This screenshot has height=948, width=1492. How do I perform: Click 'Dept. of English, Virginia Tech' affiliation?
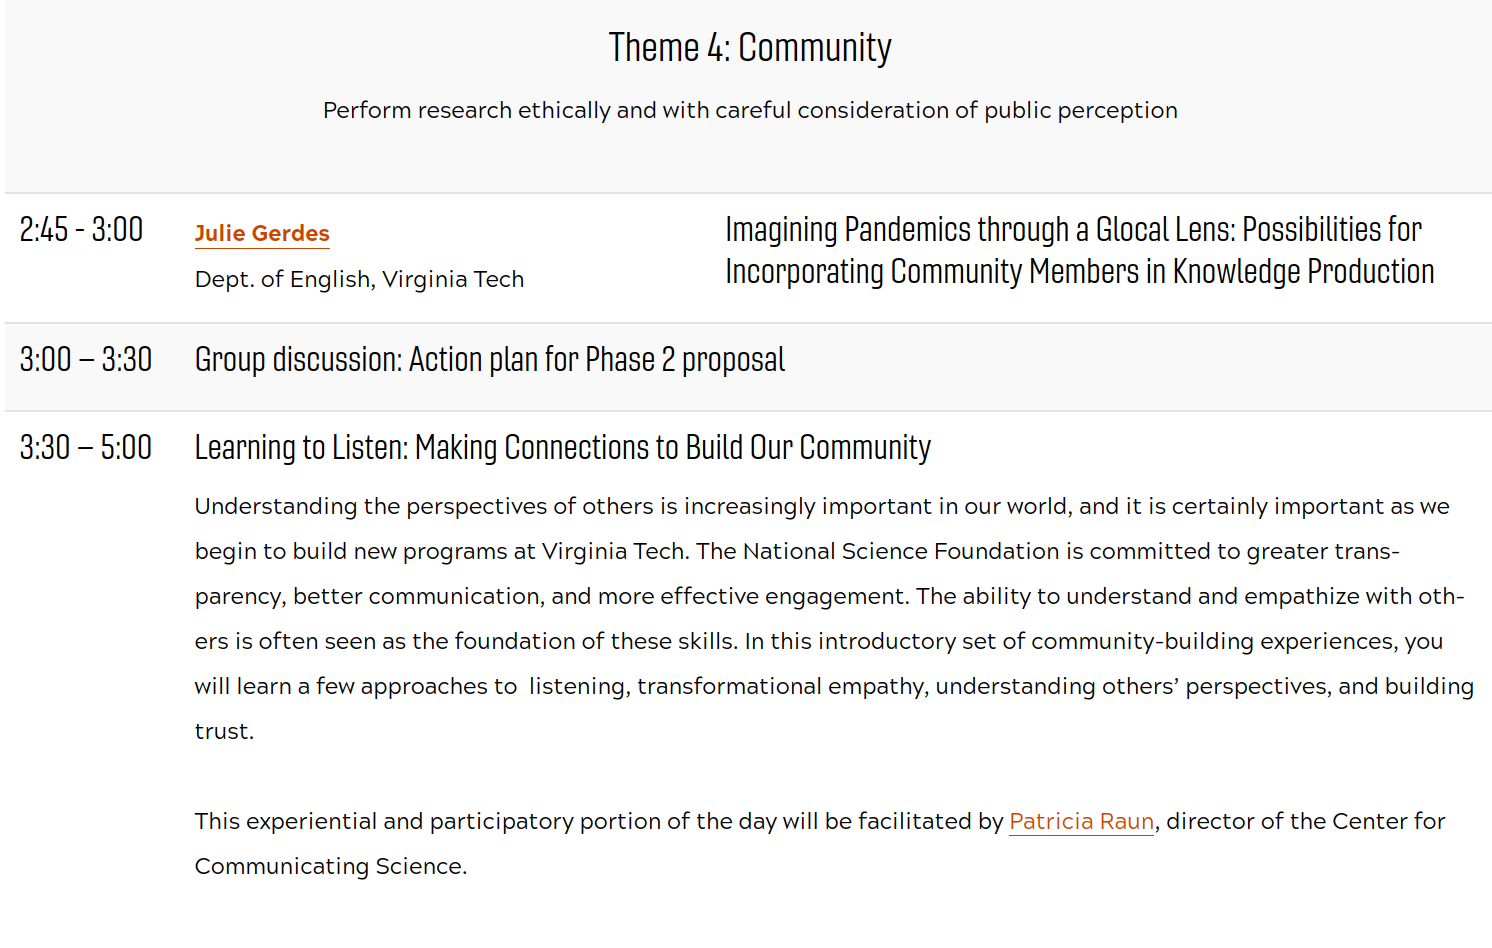(x=359, y=279)
